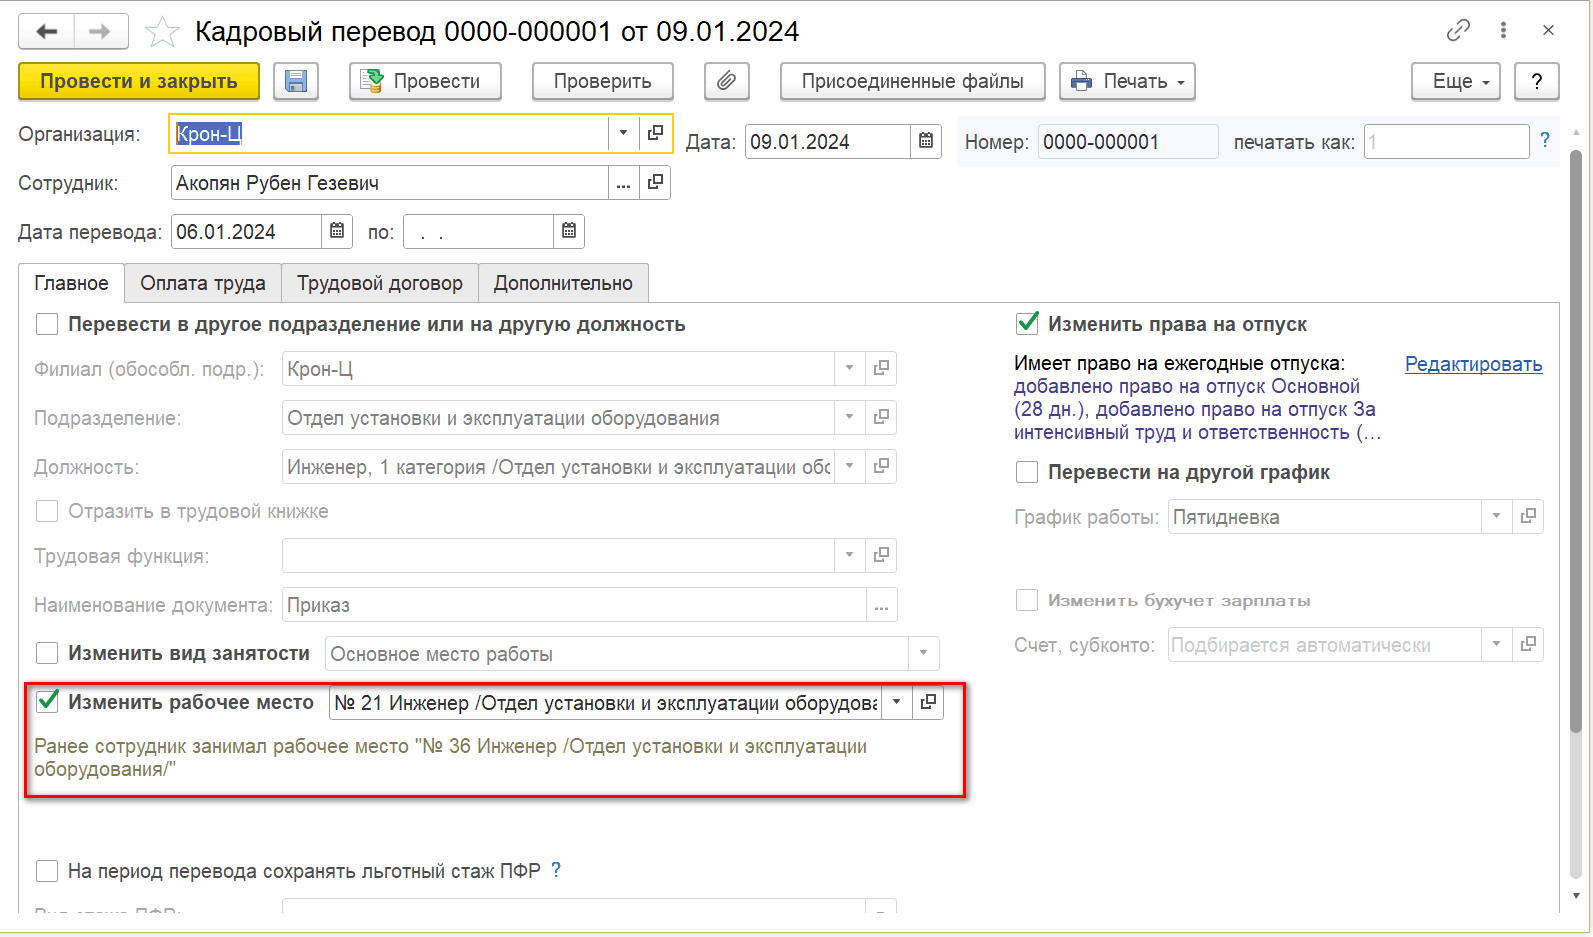Image resolution: width=1593 pixels, height=937 pixels.
Task: Open calendar picker for Дата field
Action: [926, 142]
